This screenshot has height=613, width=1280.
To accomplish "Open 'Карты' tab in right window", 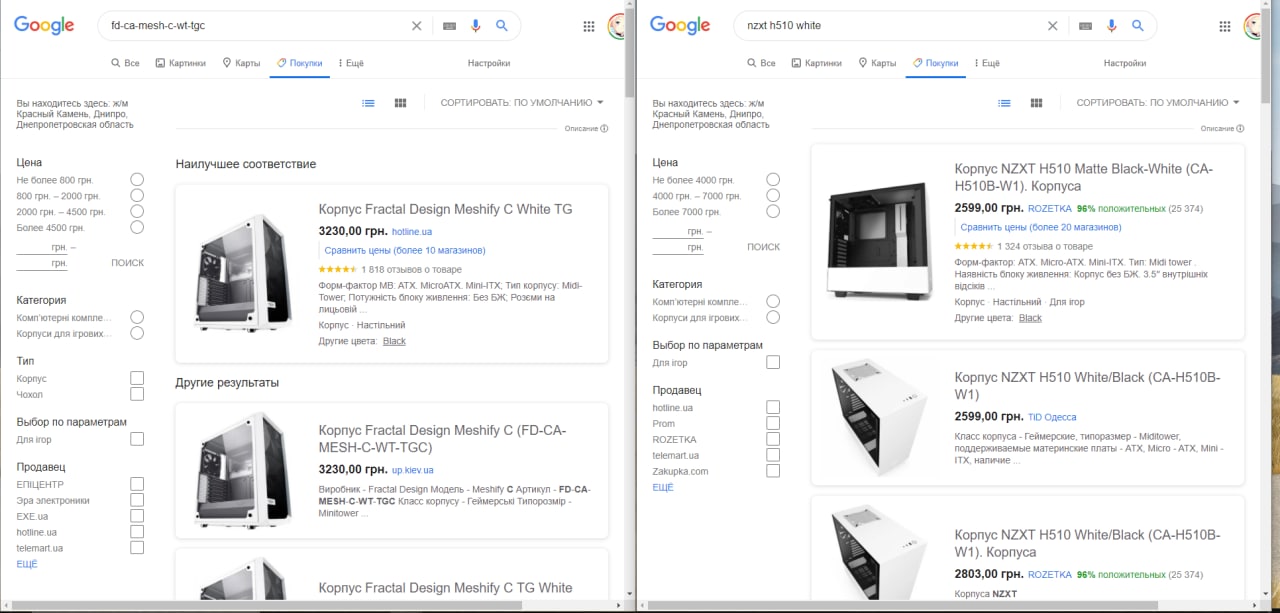I will [877, 63].
